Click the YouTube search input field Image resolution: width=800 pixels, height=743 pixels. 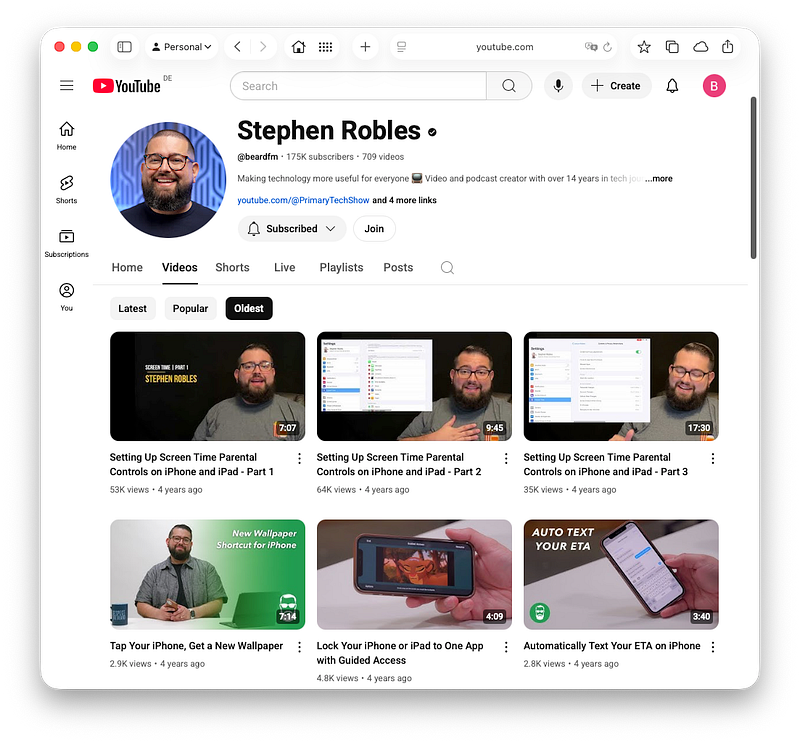pos(359,86)
